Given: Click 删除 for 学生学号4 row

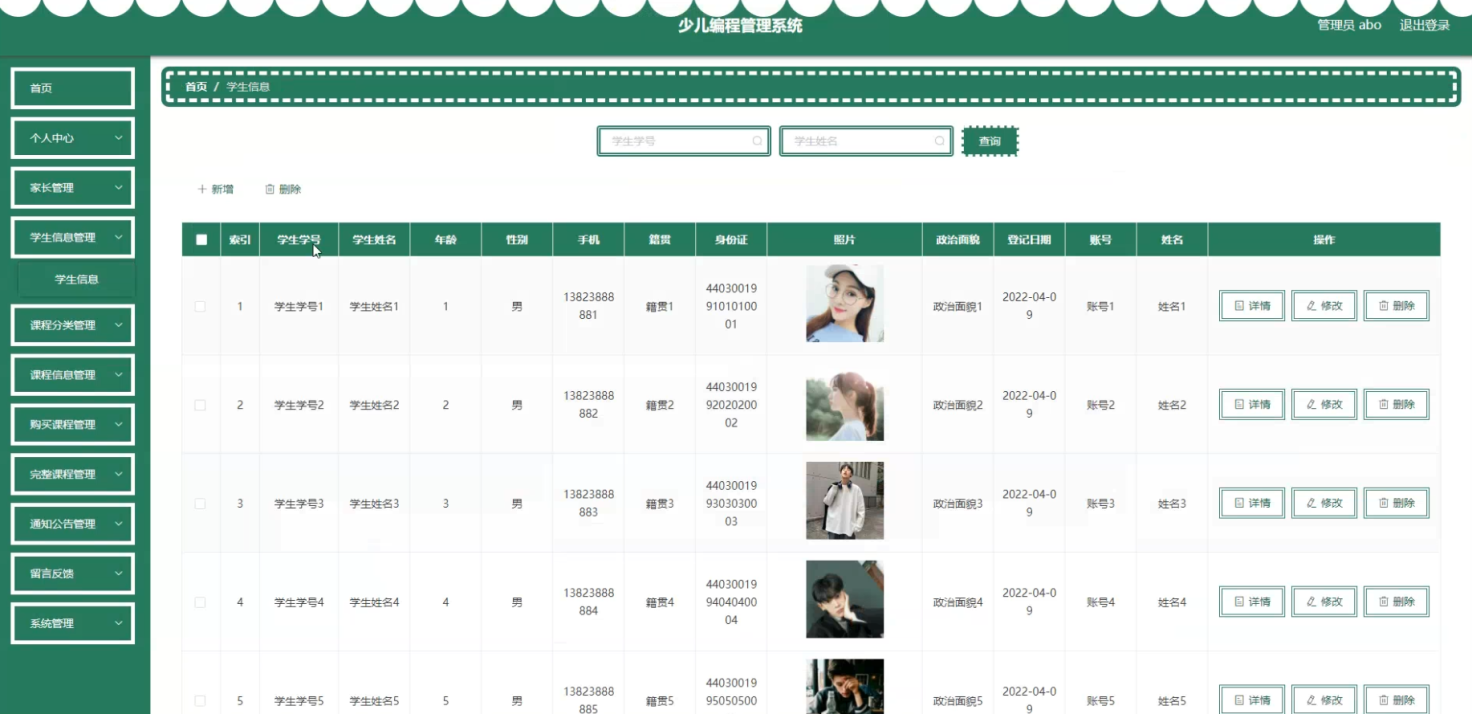Looking at the screenshot, I should coord(1396,601).
